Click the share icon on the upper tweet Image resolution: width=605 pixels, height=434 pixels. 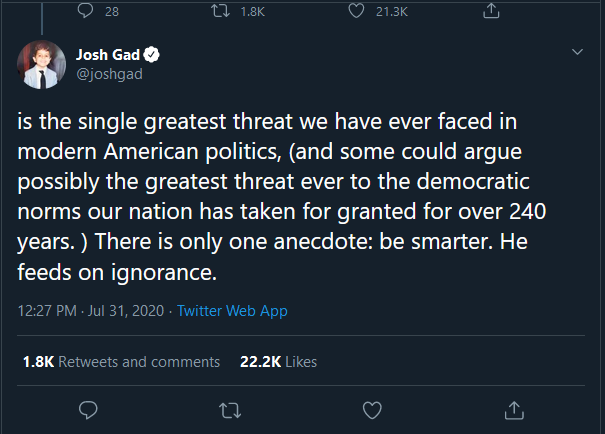click(x=490, y=12)
